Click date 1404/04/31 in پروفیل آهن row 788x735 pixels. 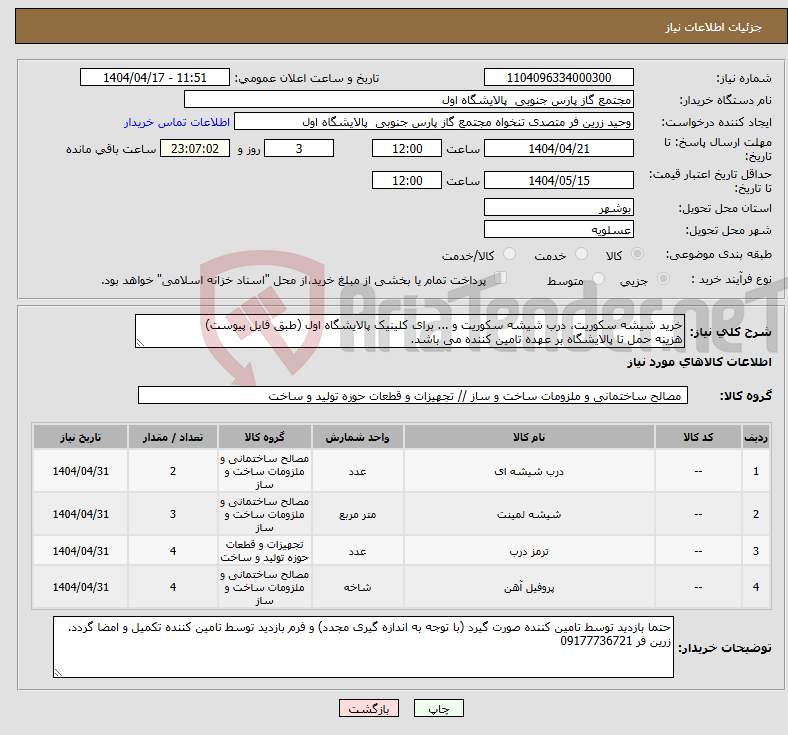(x=80, y=587)
